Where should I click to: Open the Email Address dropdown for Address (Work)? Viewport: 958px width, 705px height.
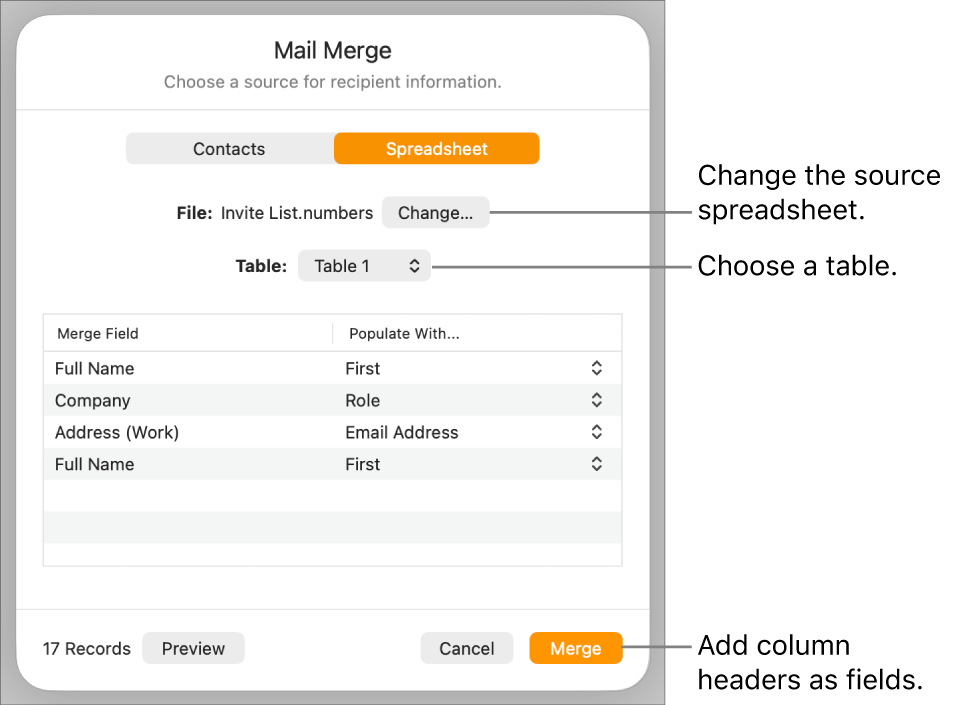(595, 432)
